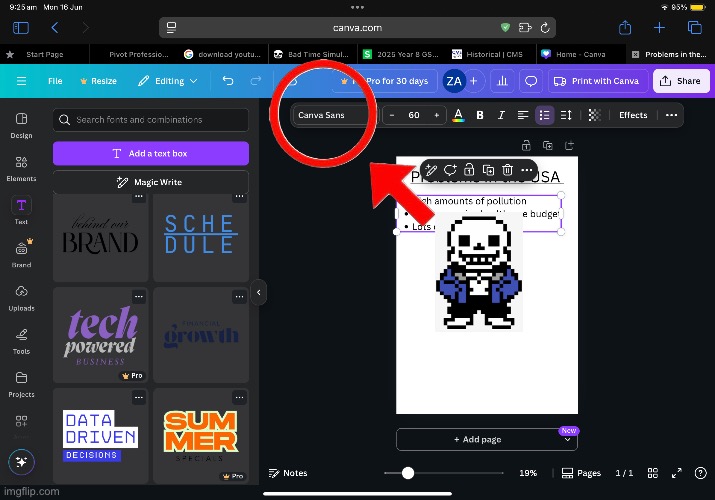Open the Notes panel
The width and height of the screenshot is (715, 500).
tap(288, 473)
